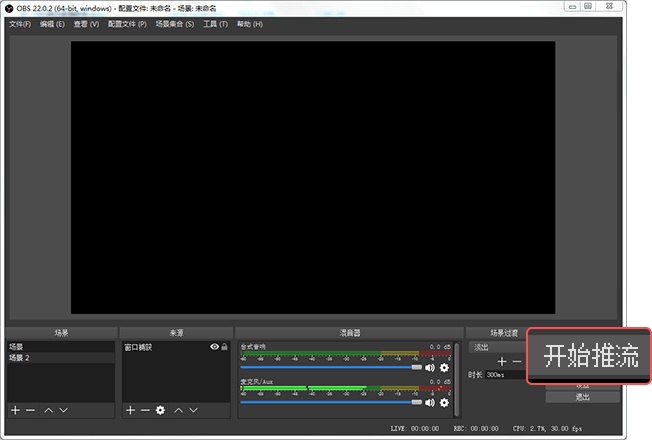The width and height of the screenshot is (652, 440).
Task: Open 查看(V) menu
Action: [x=86, y=24]
